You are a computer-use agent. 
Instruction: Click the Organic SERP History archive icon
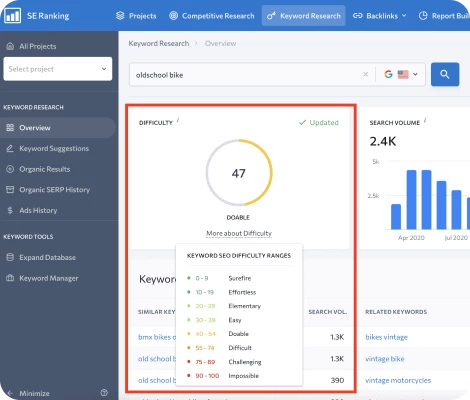pos(10,190)
